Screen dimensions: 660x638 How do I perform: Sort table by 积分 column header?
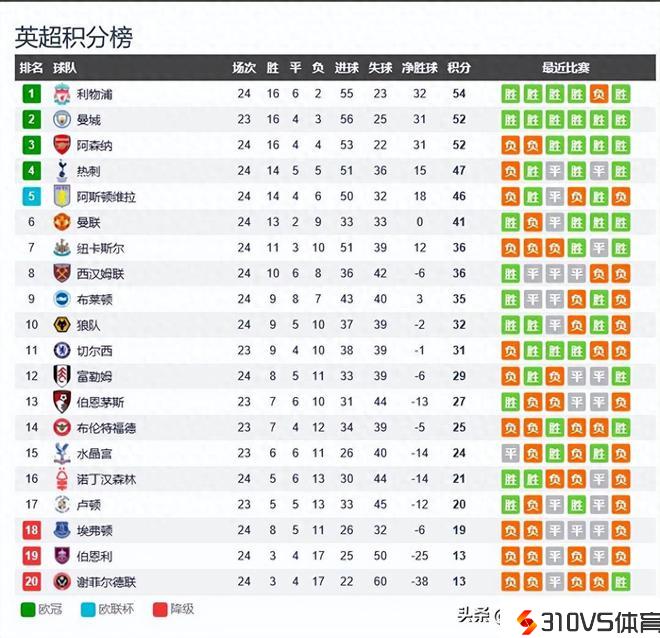[x=459, y=68]
